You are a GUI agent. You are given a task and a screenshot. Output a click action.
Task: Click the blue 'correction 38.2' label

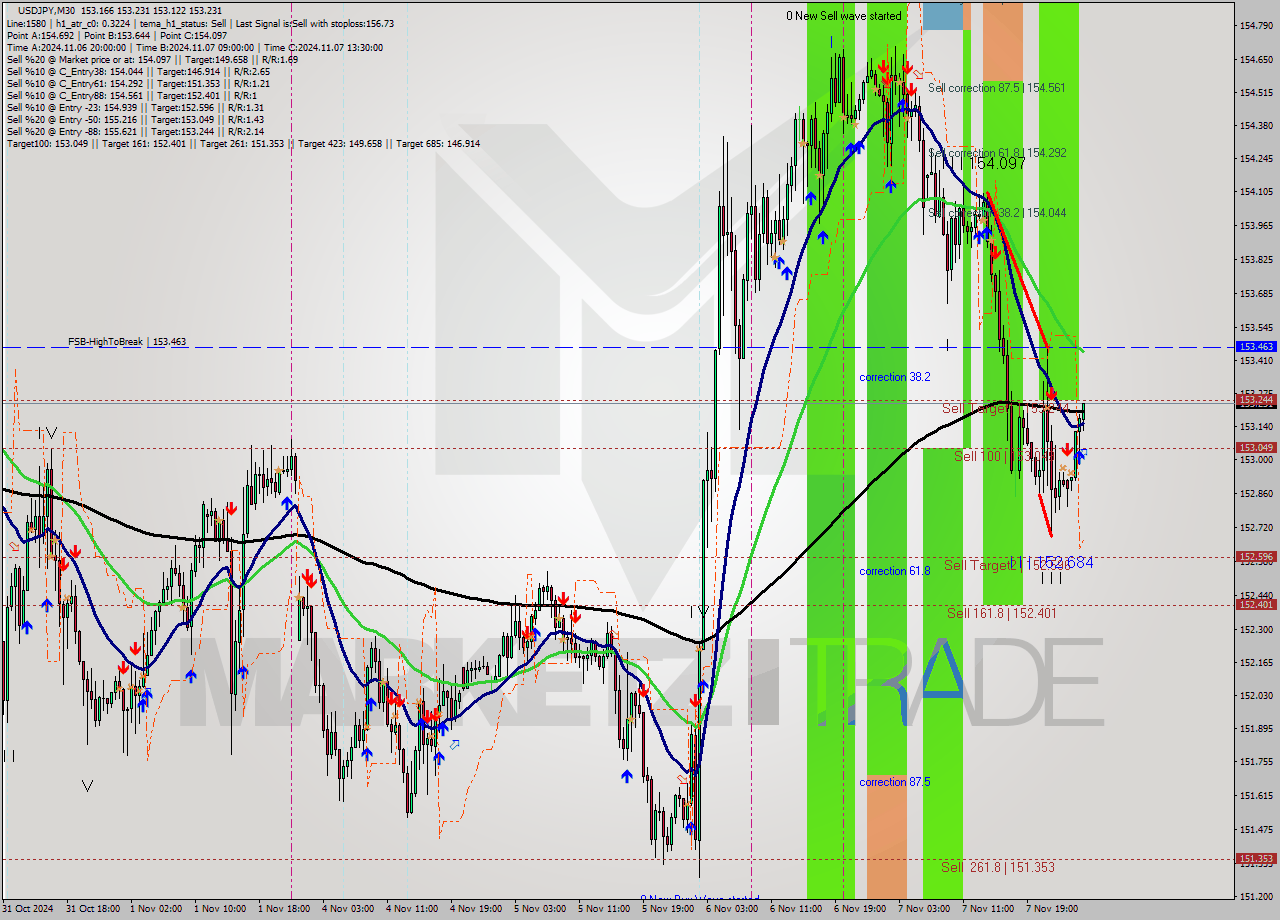pyautogui.click(x=895, y=377)
